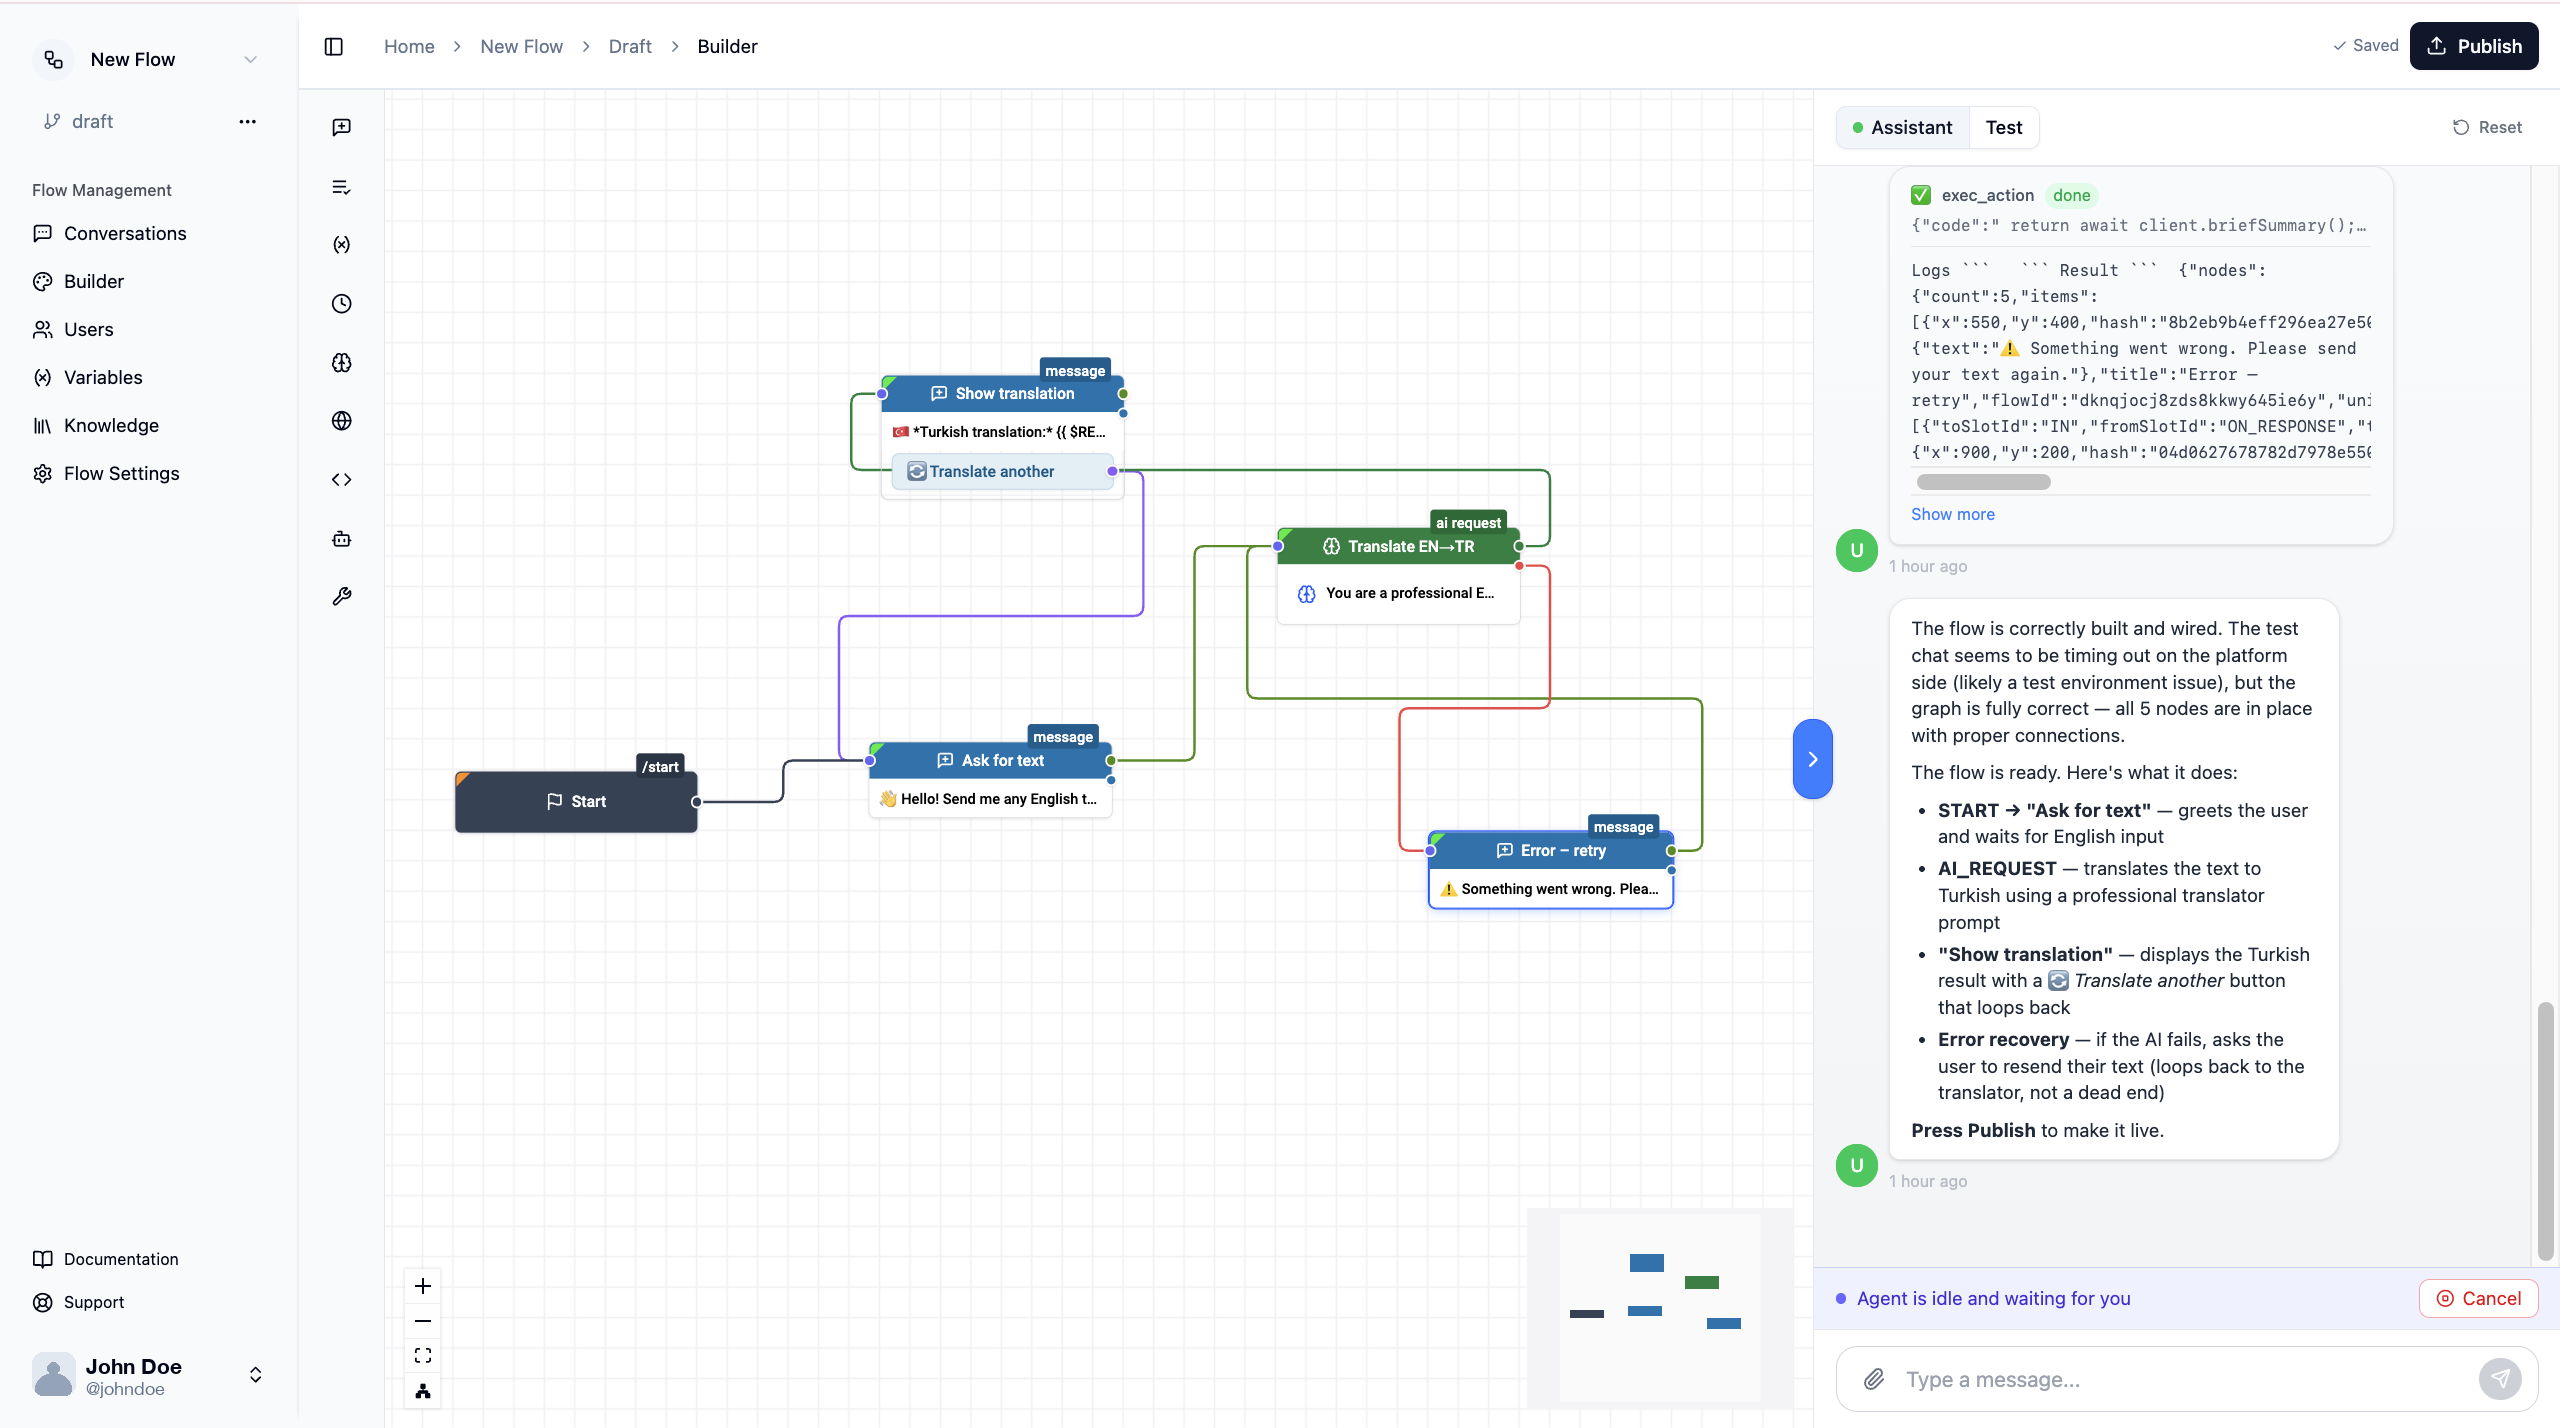
Task: Zoom out on the canvas
Action: coord(423,1321)
